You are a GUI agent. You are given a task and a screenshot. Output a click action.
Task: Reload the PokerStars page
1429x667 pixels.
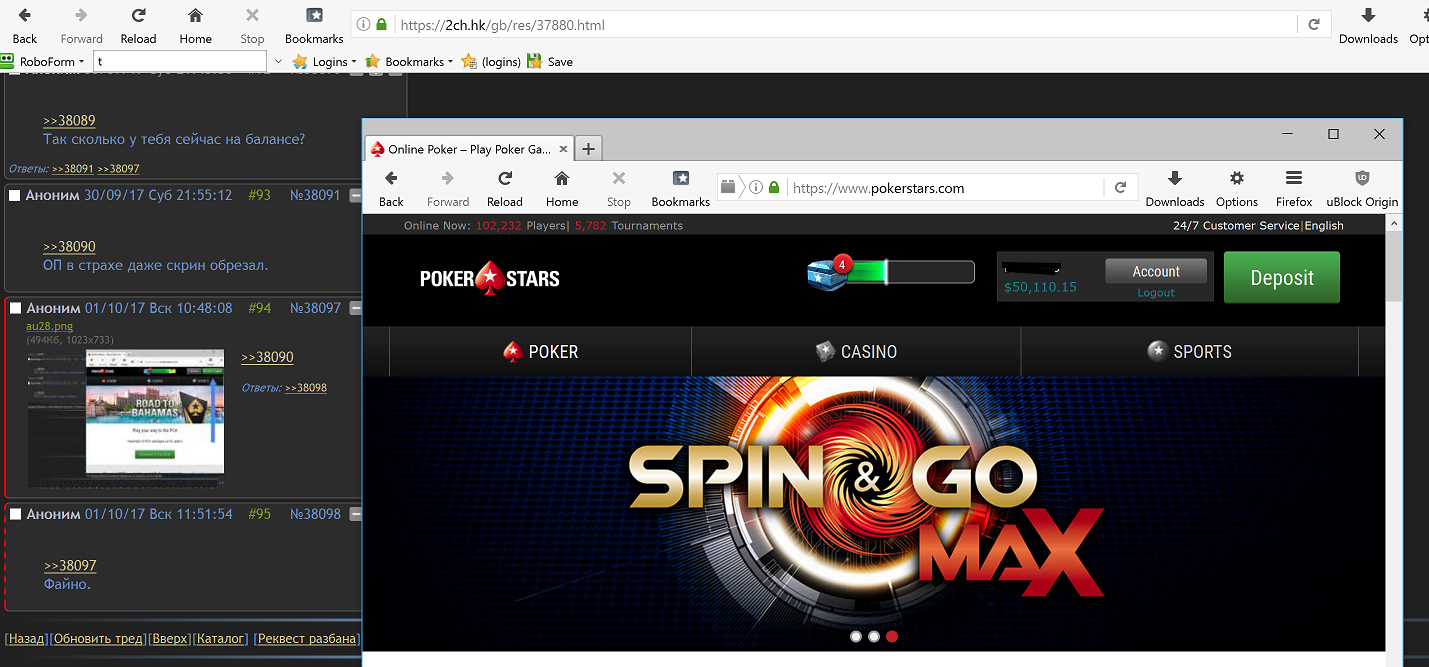(505, 188)
